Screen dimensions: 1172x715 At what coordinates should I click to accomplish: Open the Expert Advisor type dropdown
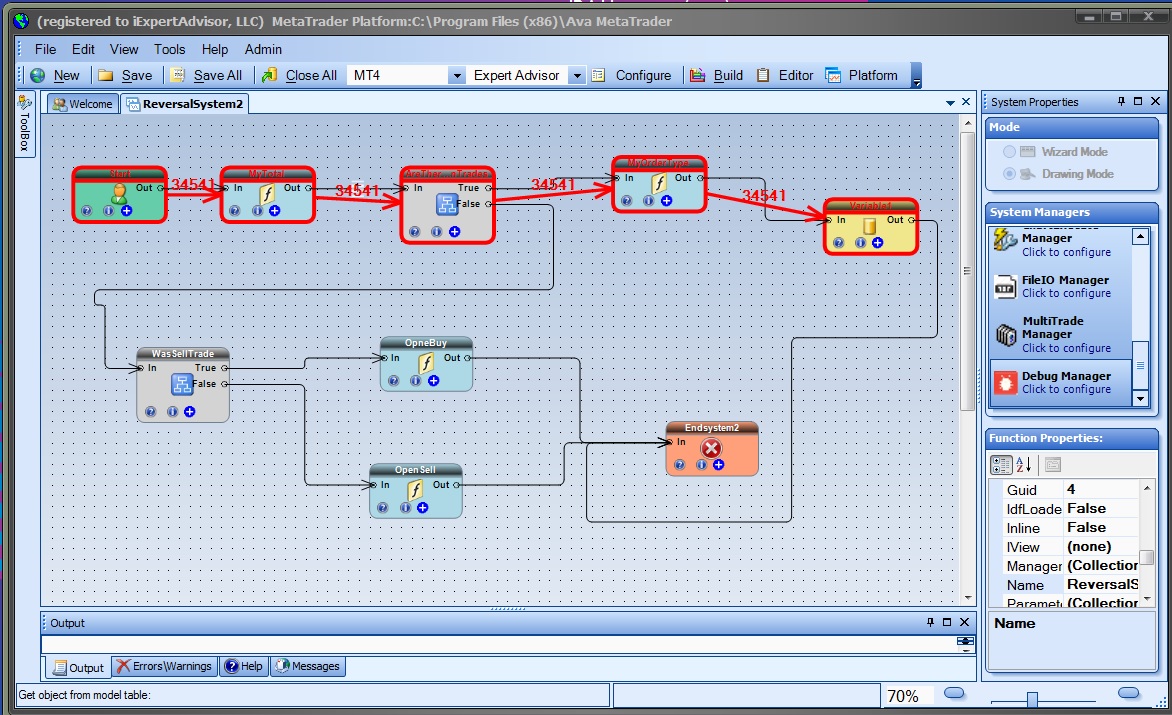tap(576, 75)
